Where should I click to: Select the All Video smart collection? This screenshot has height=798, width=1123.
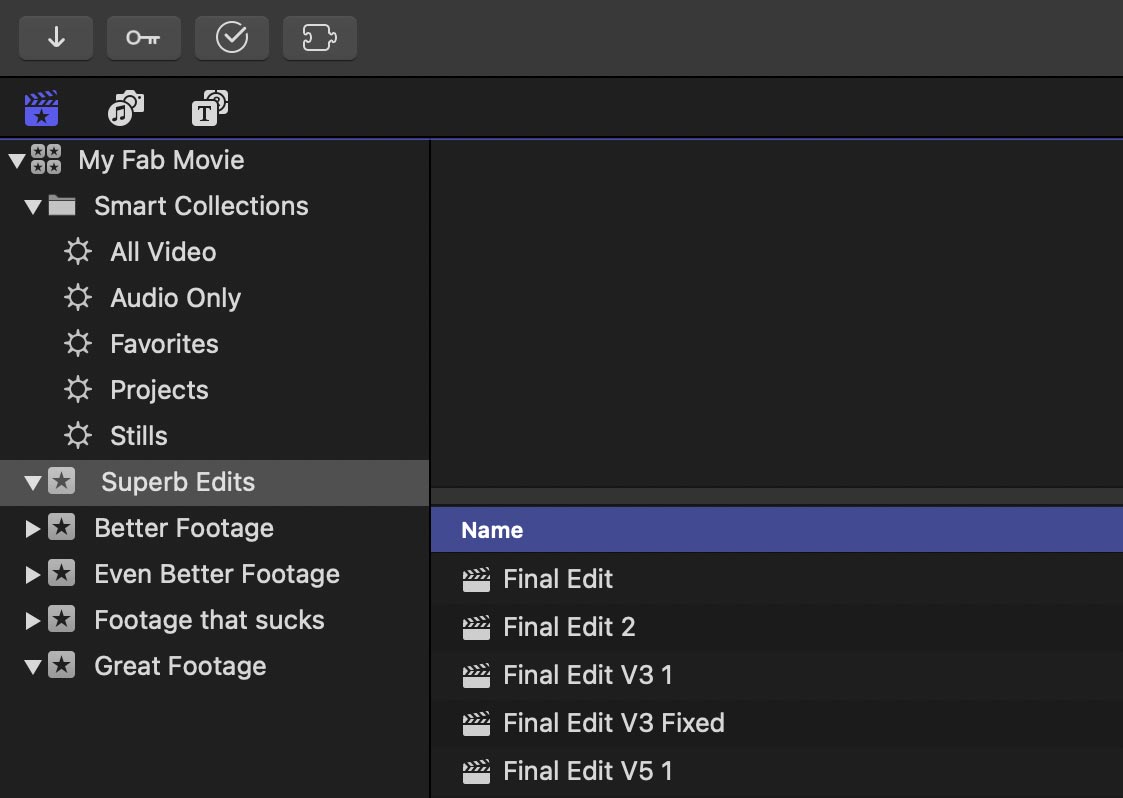163,251
